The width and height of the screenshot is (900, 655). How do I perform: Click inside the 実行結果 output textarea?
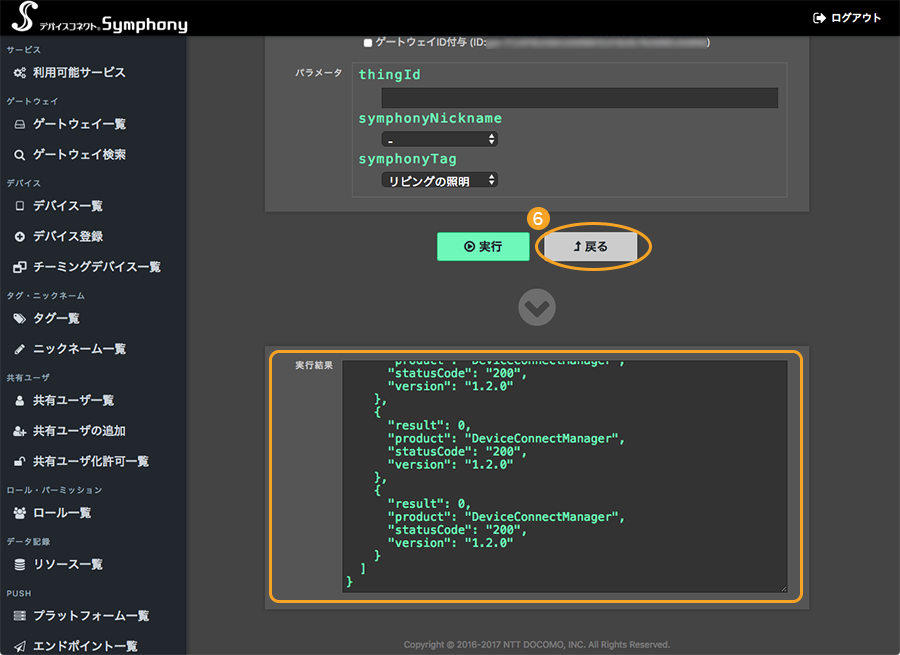[x=565, y=476]
